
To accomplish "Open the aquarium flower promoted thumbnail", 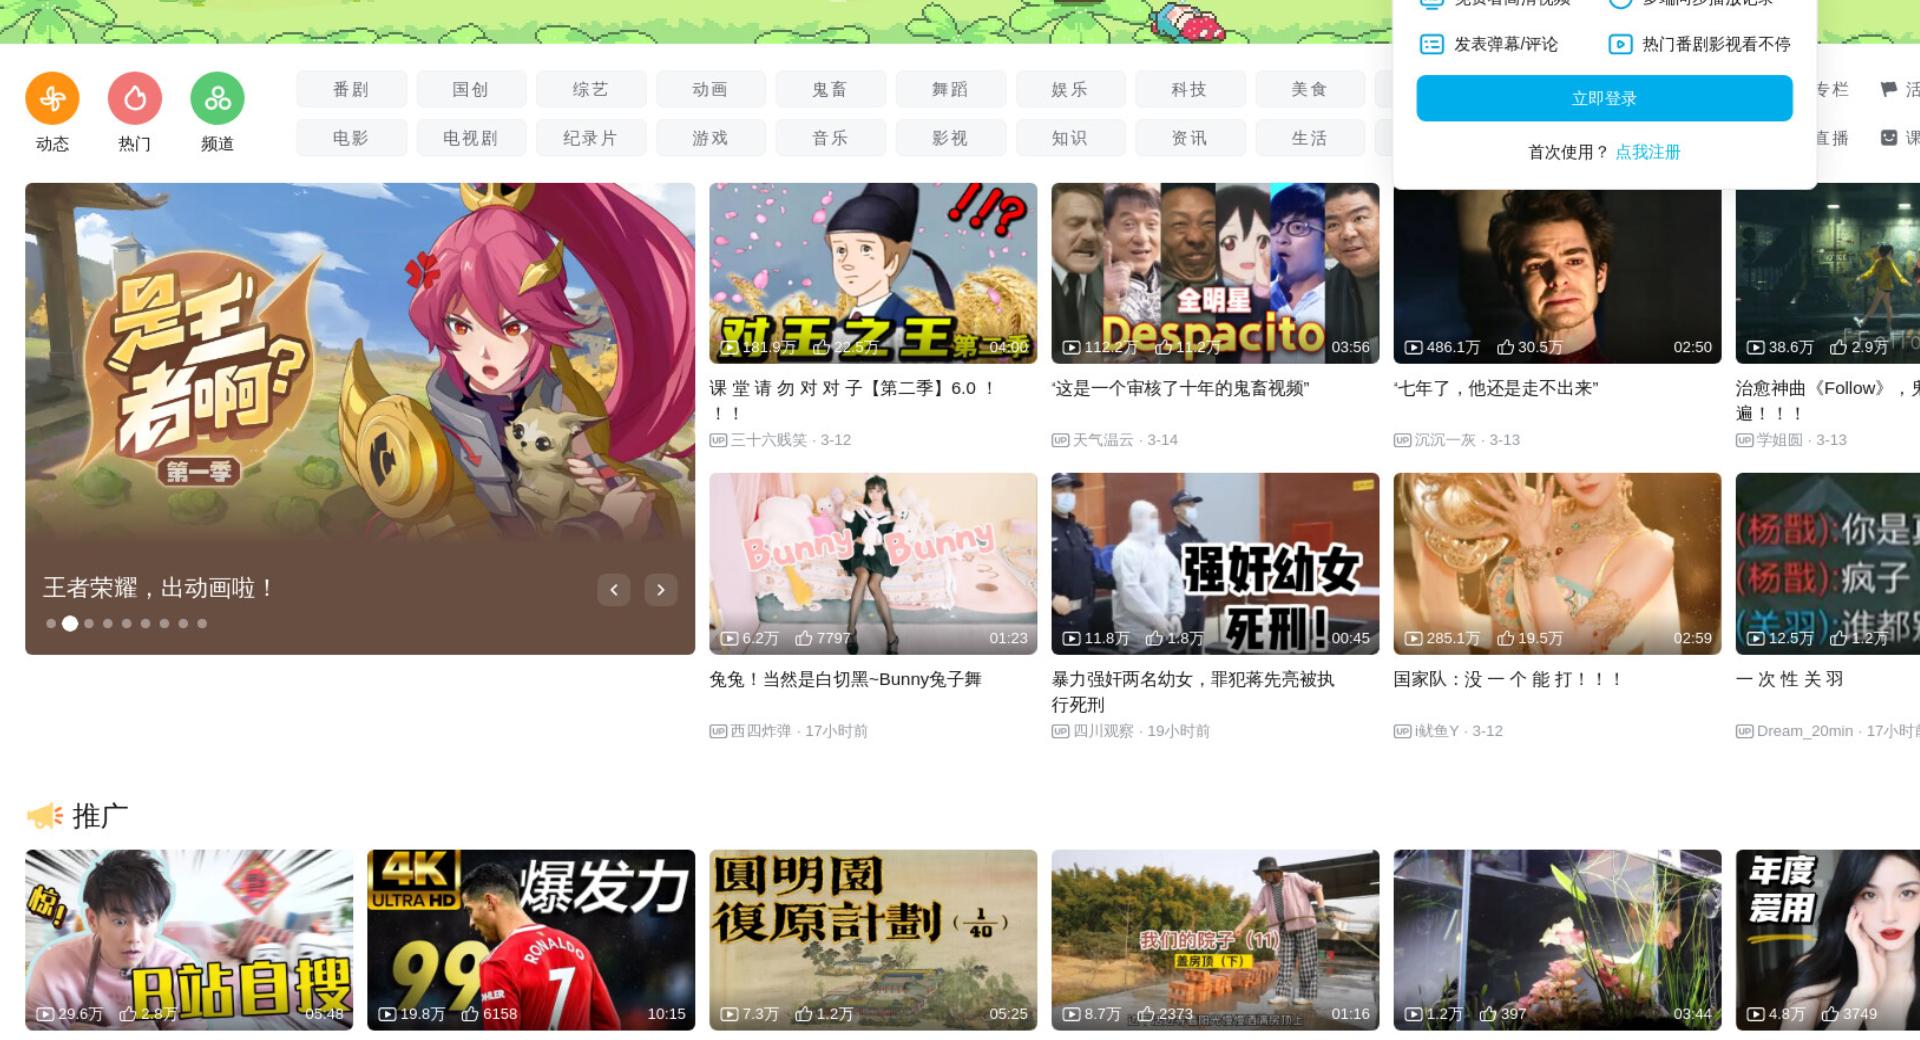I will (1557, 940).
